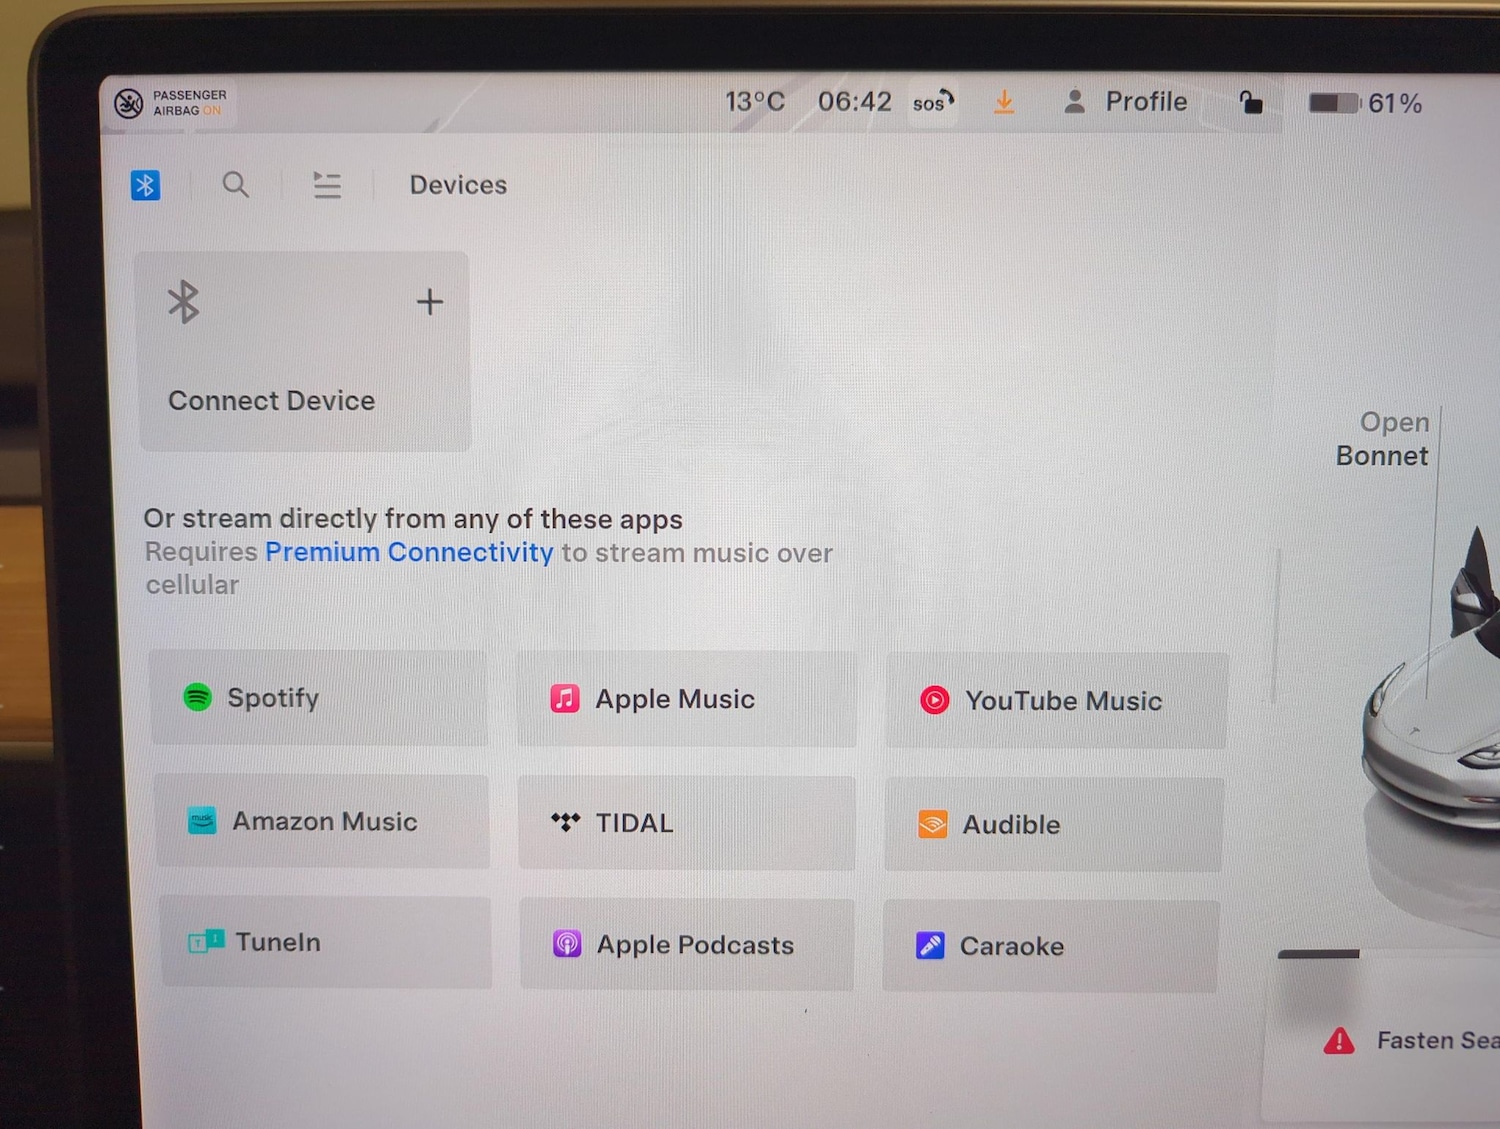Open Audible audiobook app

coord(1053,825)
